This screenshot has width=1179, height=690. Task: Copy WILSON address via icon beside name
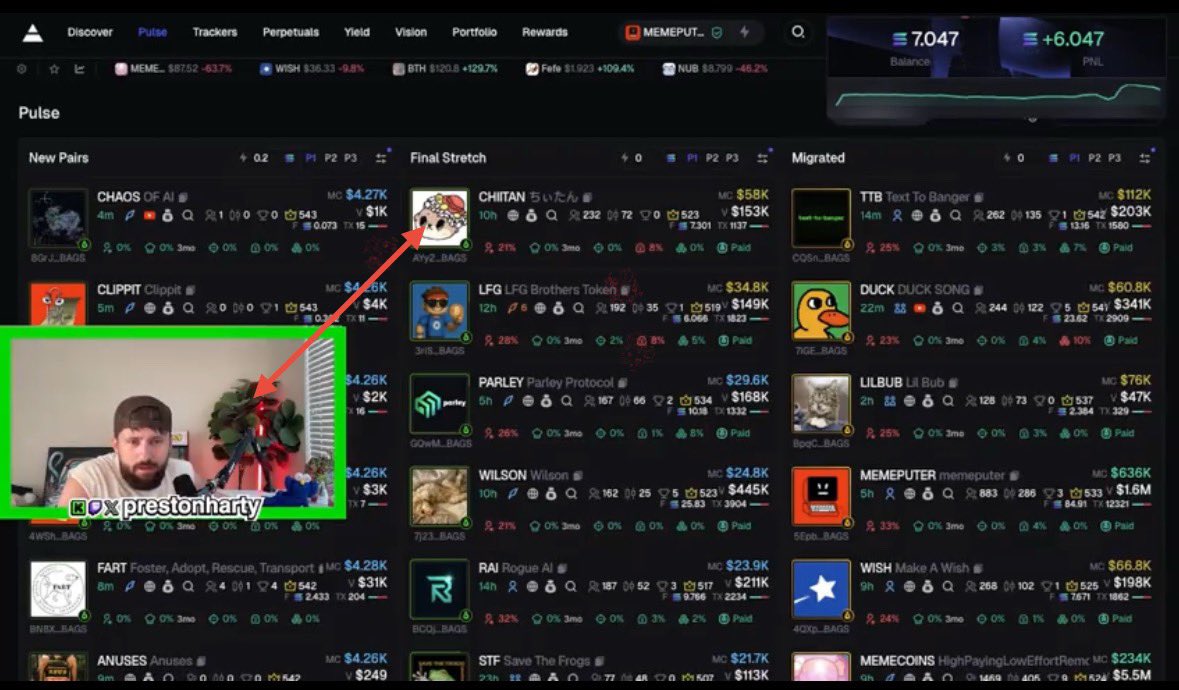tap(578, 476)
